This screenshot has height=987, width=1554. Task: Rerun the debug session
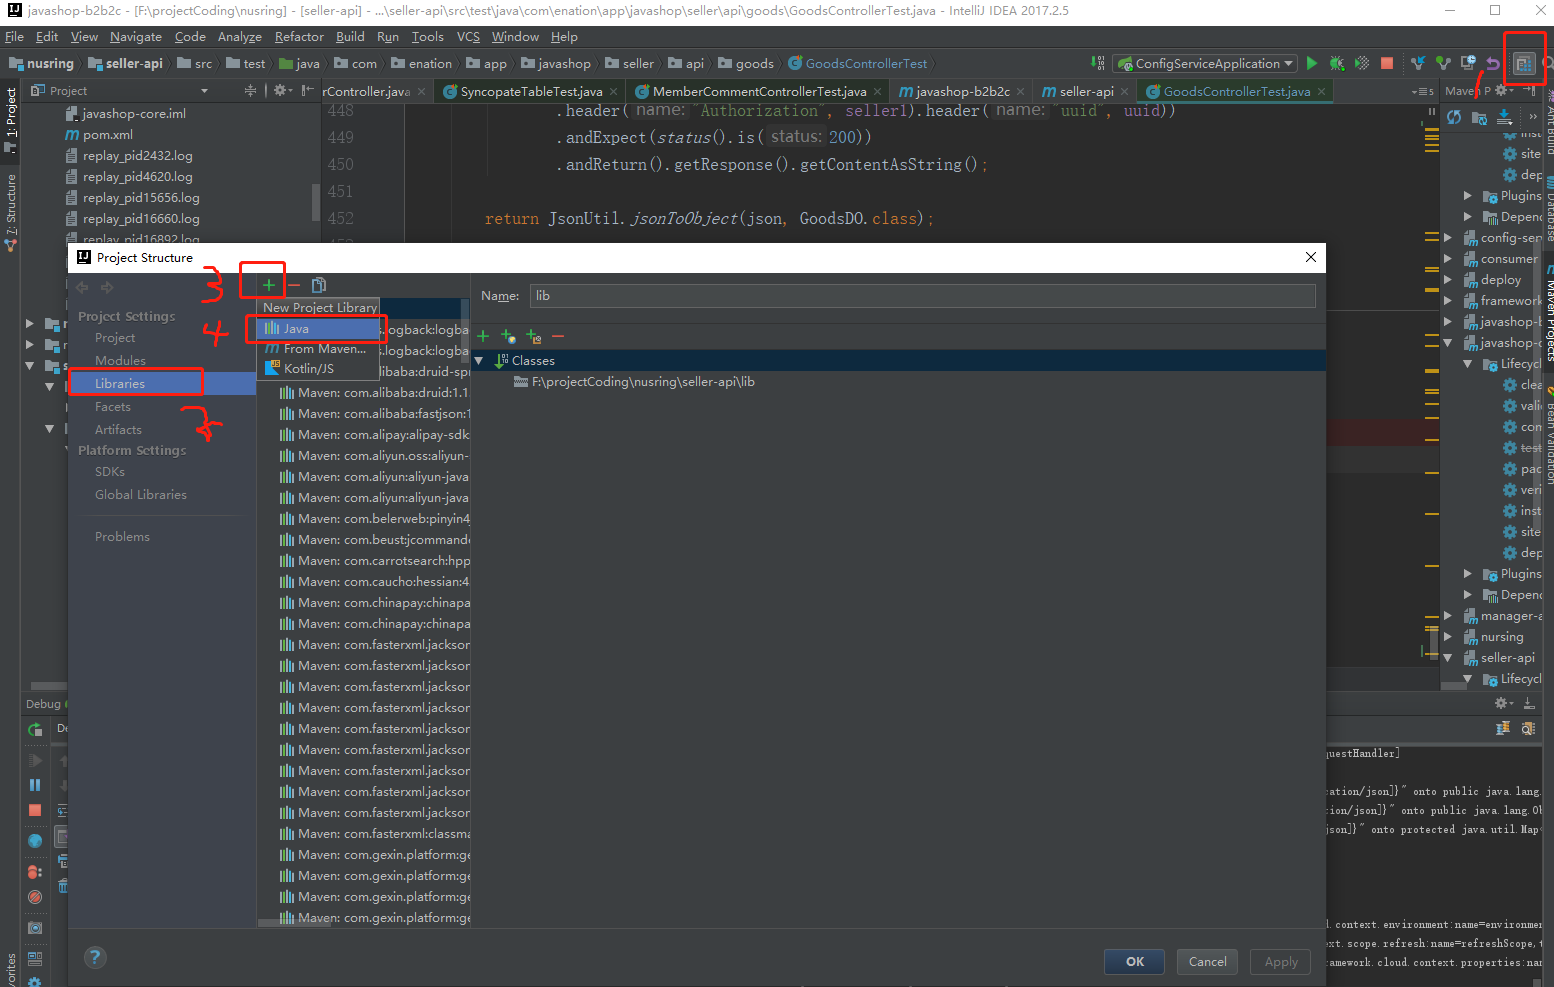35,730
